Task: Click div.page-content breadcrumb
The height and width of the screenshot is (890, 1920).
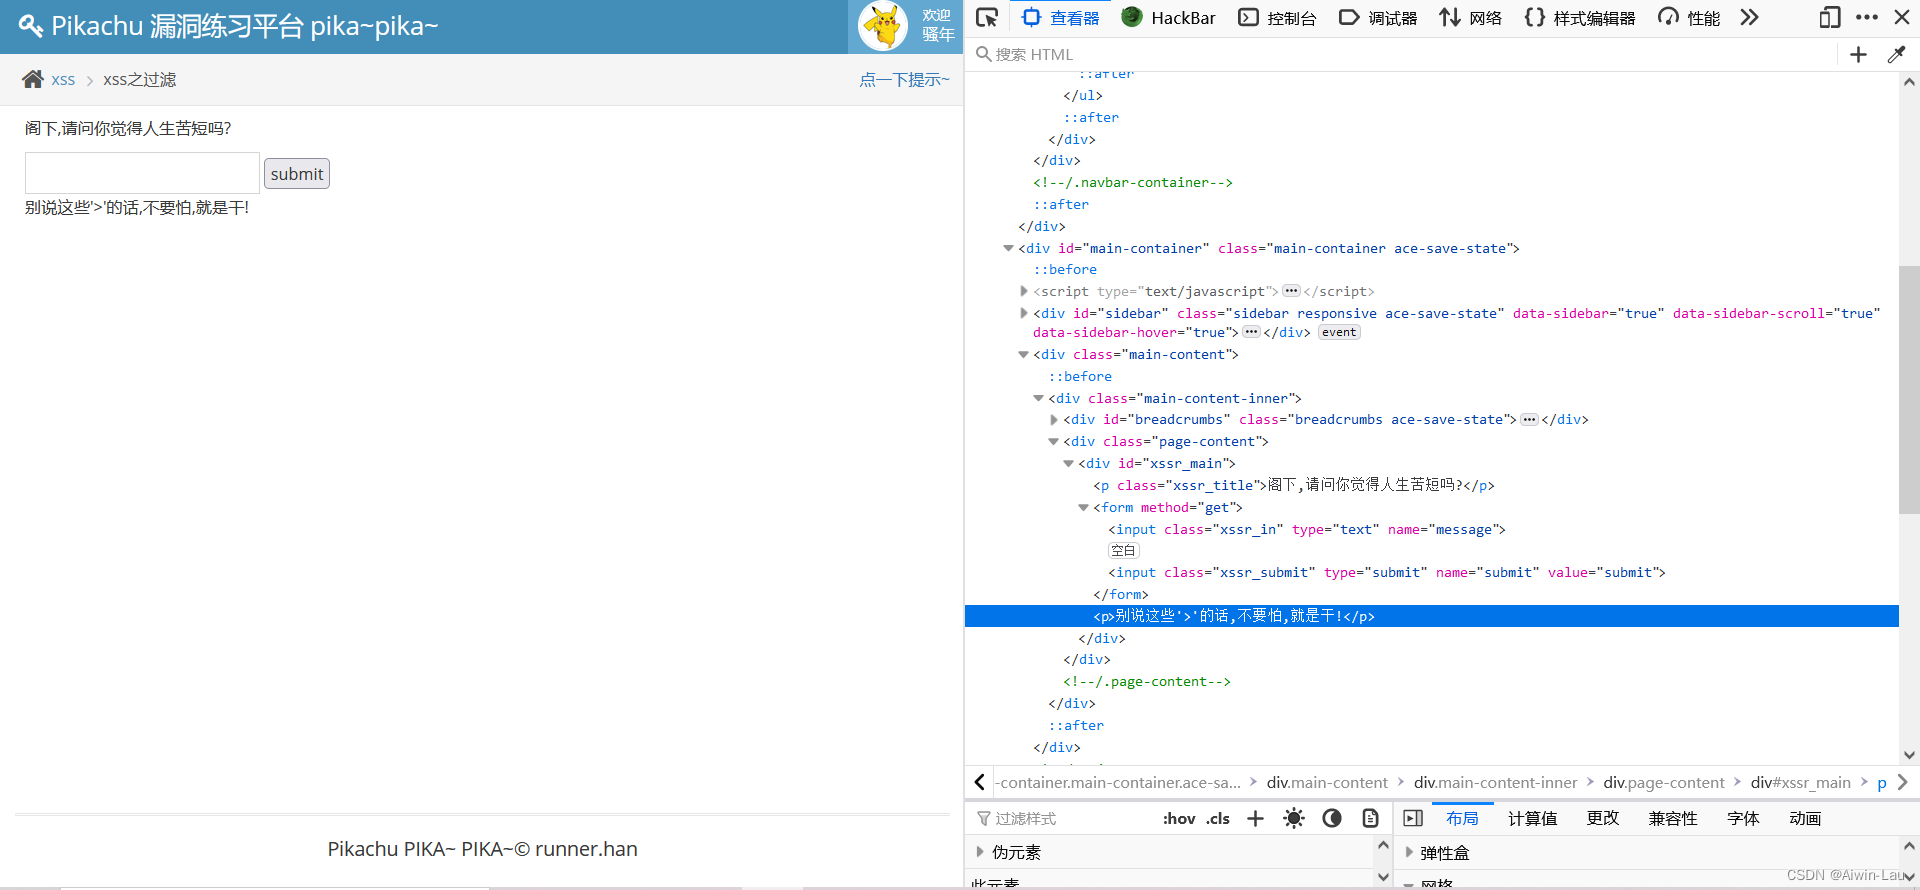Action: tap(1664, 782)
